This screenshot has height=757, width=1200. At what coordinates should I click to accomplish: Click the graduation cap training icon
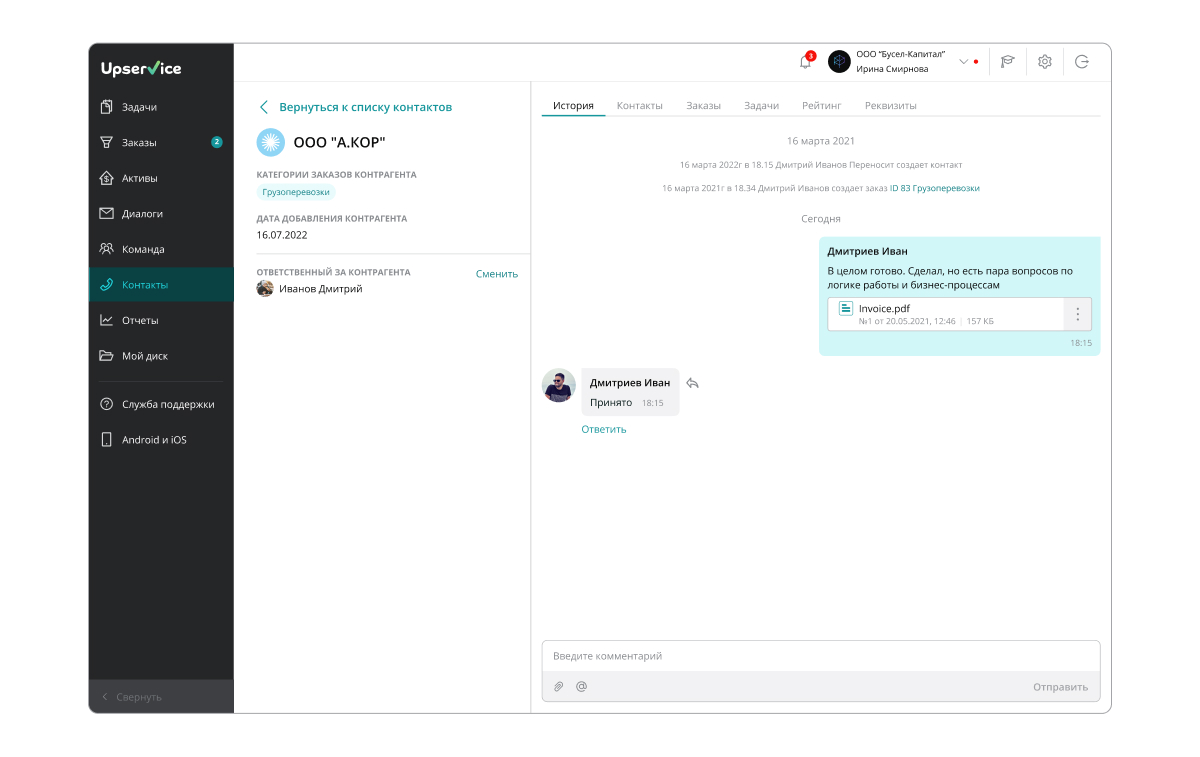[1007, 62]
